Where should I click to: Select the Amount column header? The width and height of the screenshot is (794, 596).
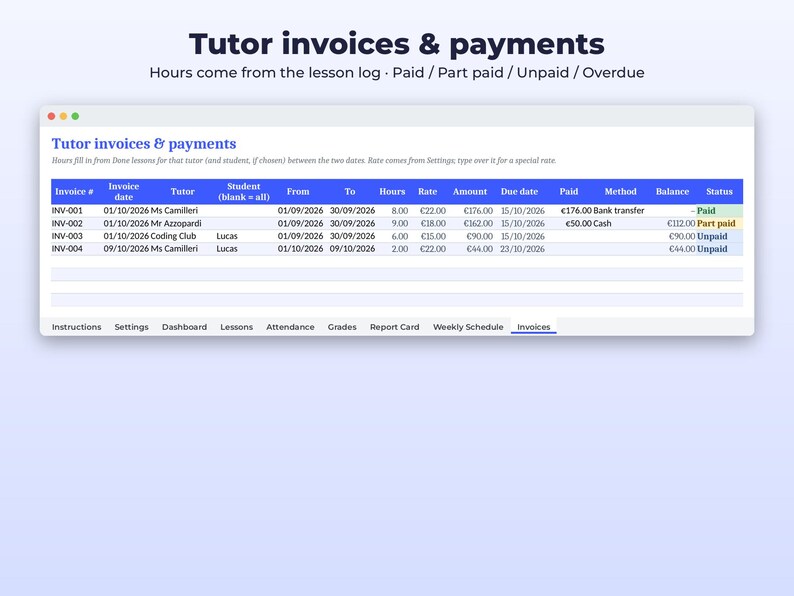click(470, 191)
